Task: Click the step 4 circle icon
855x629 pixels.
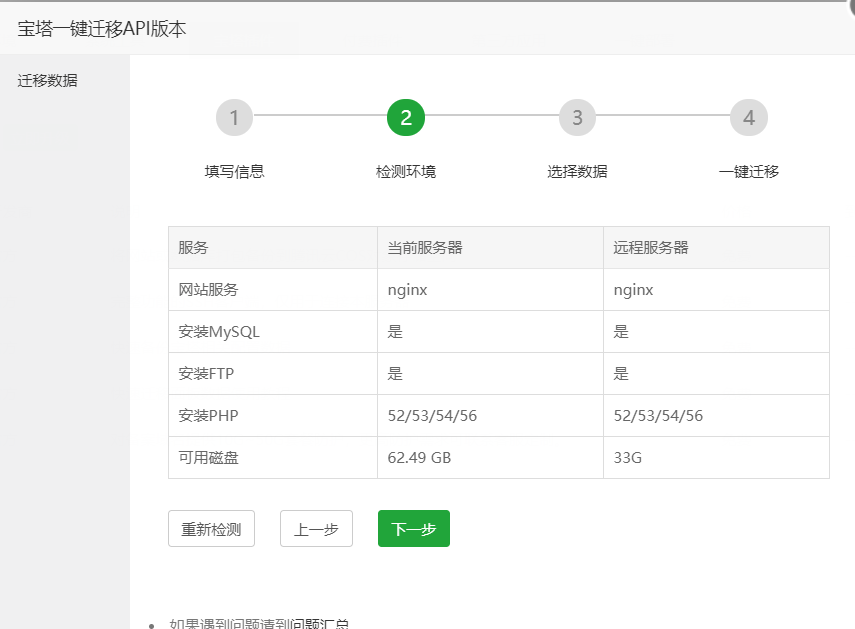Action: [x=748, y=117]
